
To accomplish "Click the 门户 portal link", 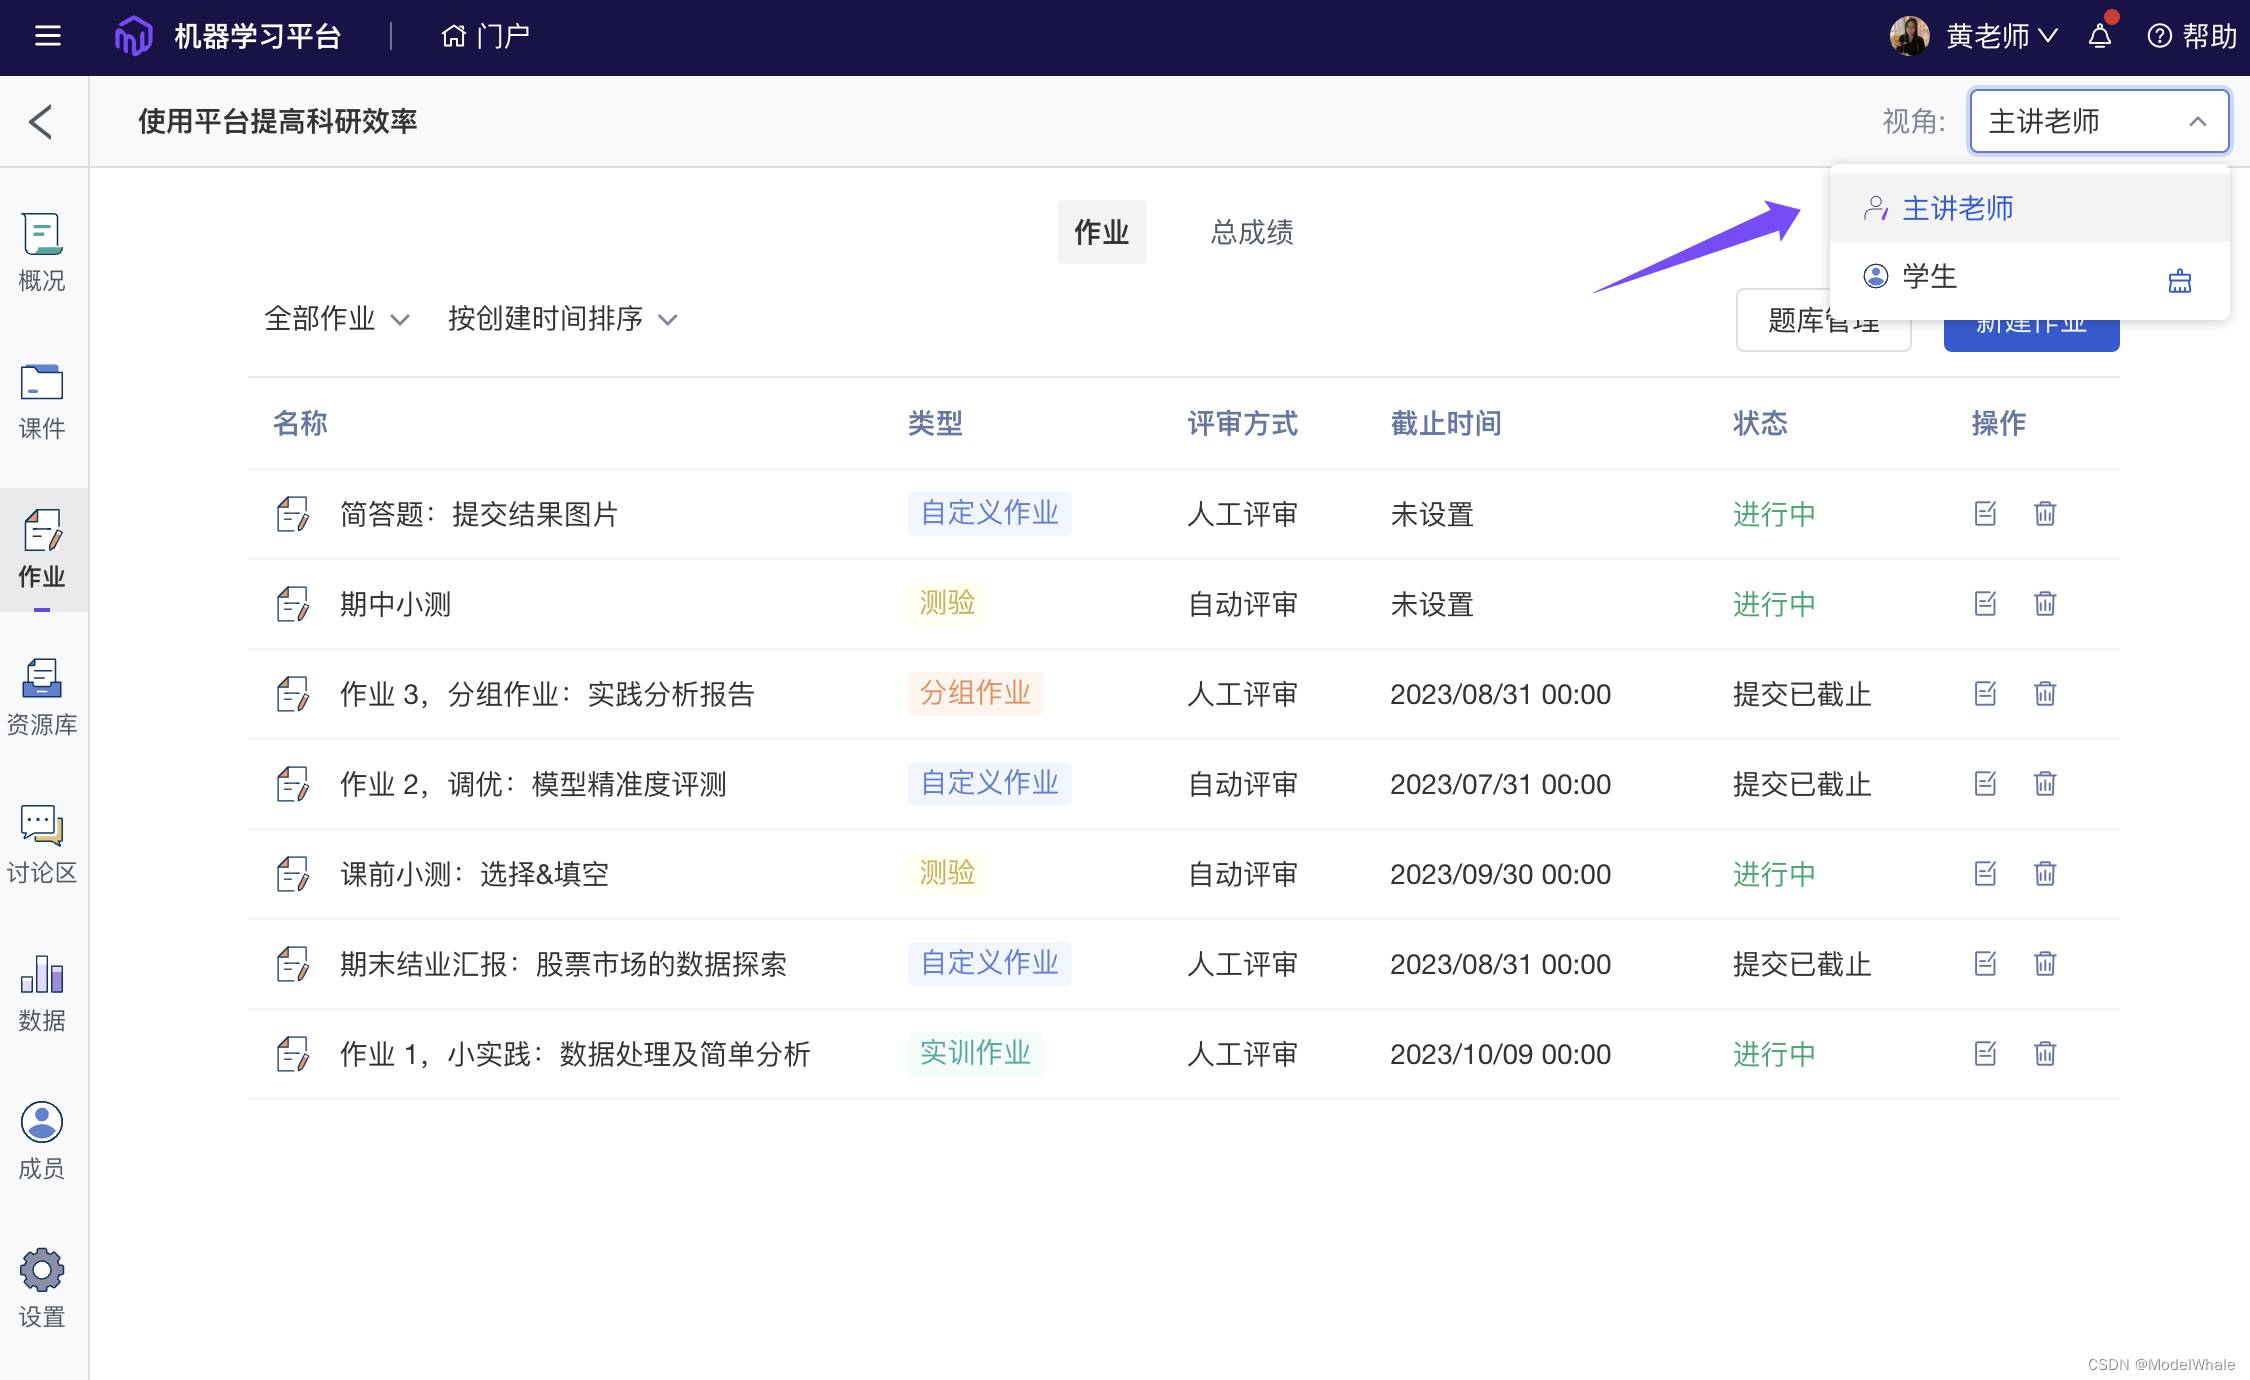I will (x=486, y=37).
